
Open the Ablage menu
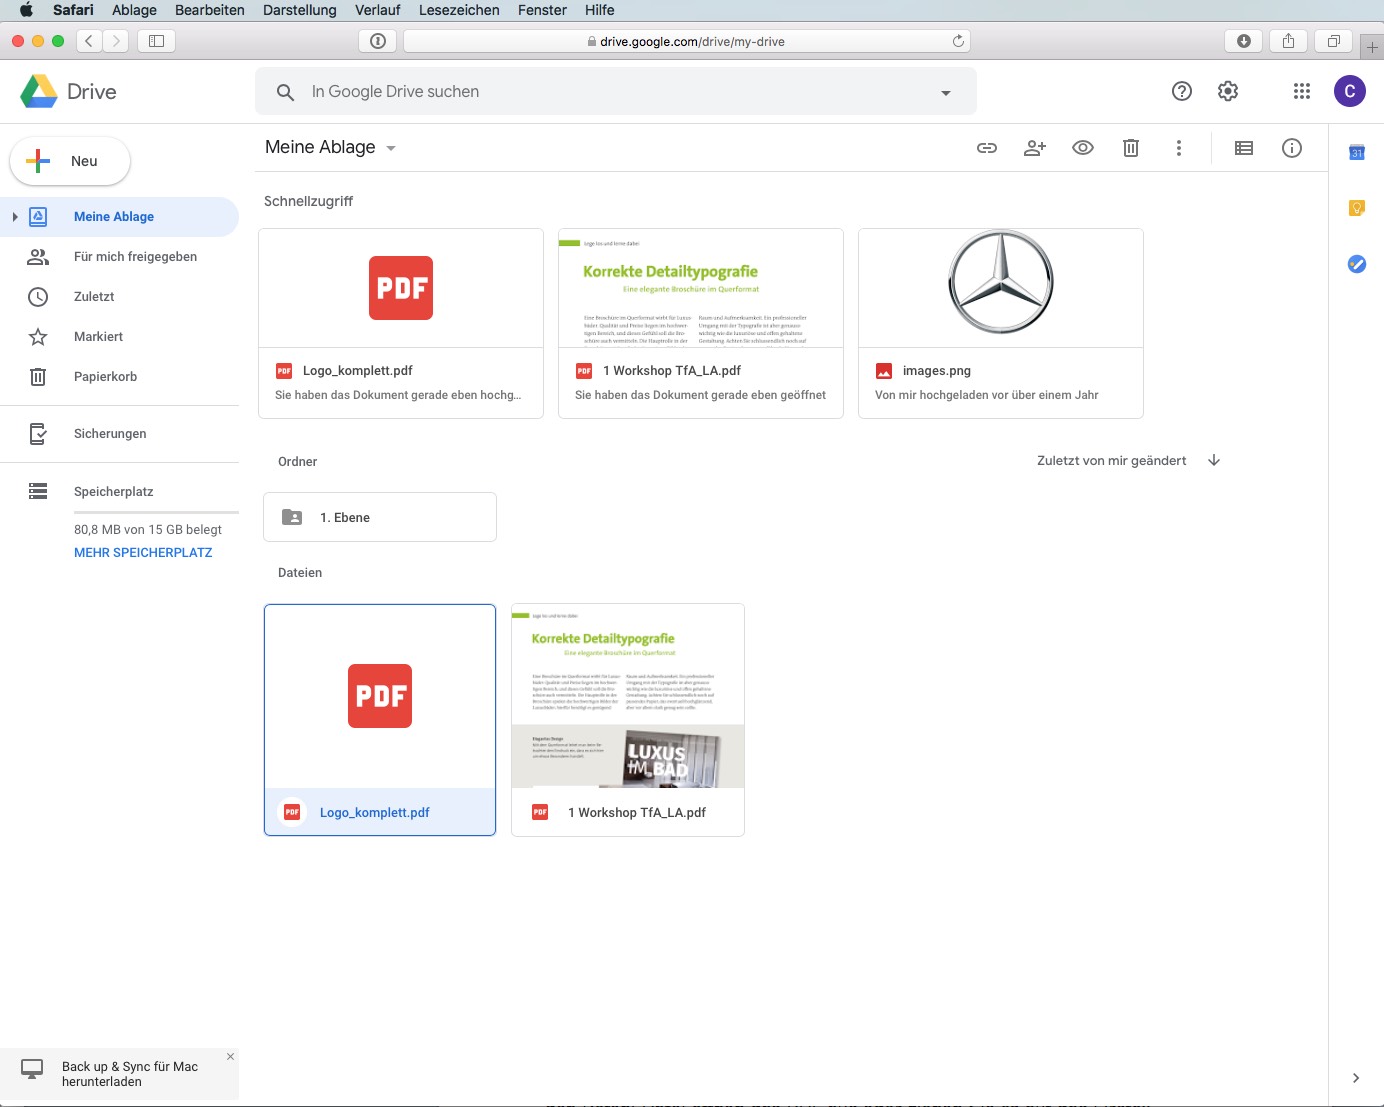134,10
